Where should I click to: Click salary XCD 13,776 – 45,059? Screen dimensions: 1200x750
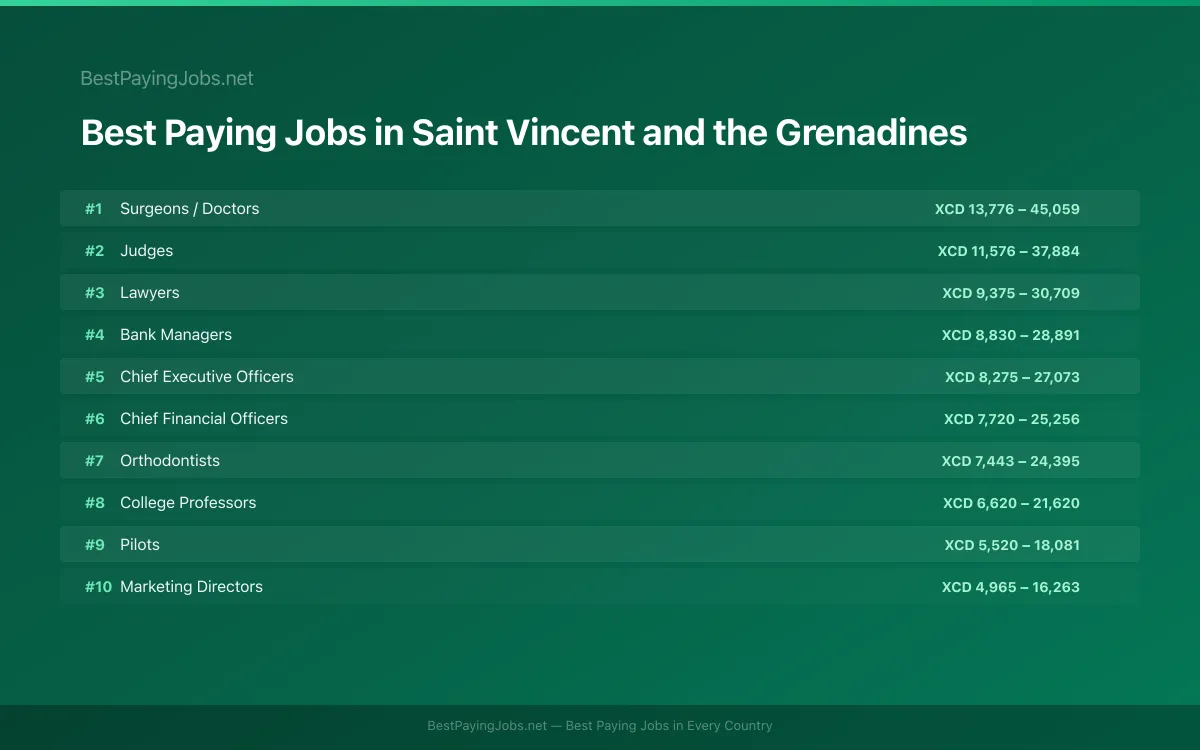pos(1007,209)
